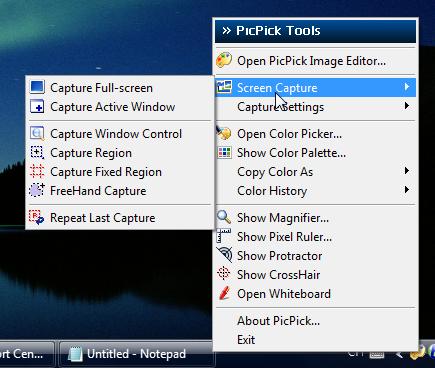Click the Capture Region dotted-square icon

(x=37, y=152)
